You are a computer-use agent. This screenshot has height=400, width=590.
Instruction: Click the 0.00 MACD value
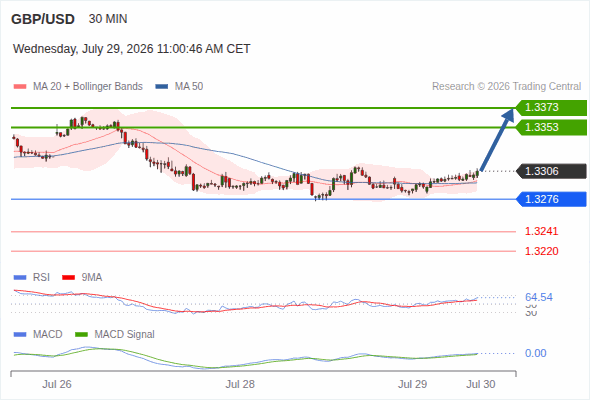[535, 353]
